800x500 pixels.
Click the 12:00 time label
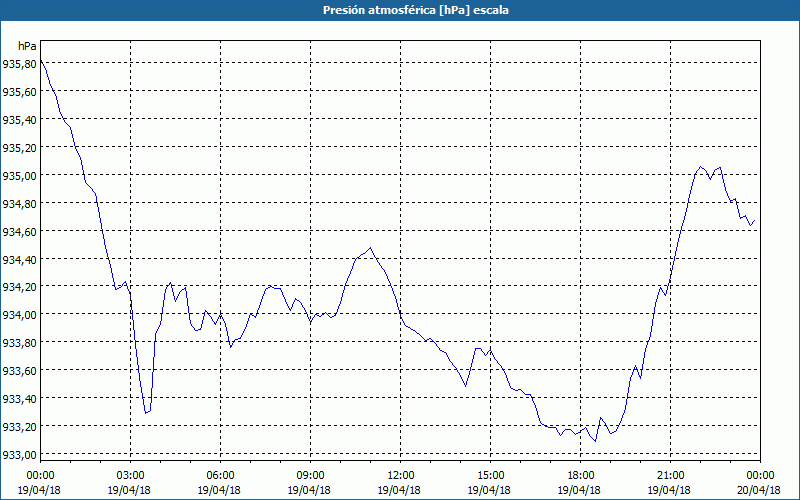click(x=401, y=476)
